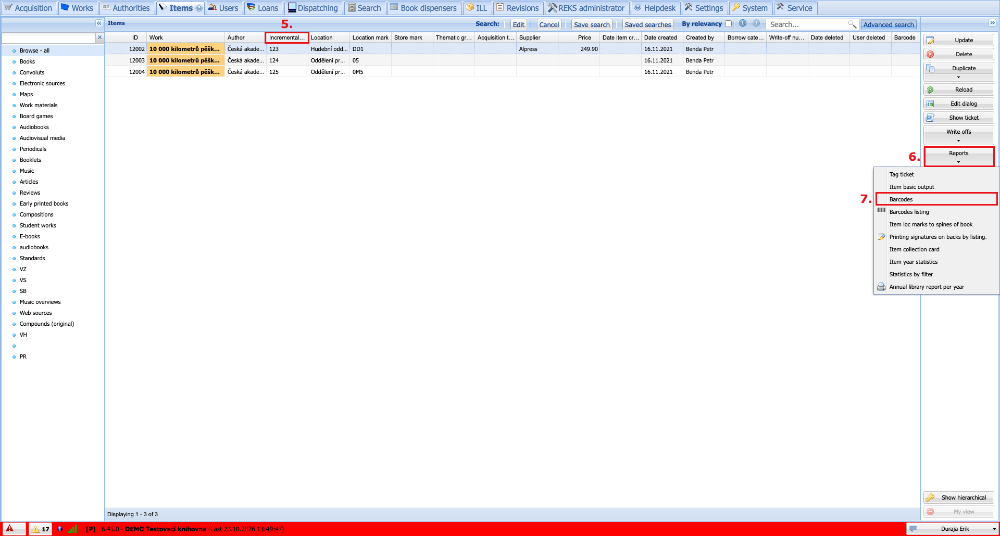
Task: Open the Loans tab
Action: click(x=262, y=8)
